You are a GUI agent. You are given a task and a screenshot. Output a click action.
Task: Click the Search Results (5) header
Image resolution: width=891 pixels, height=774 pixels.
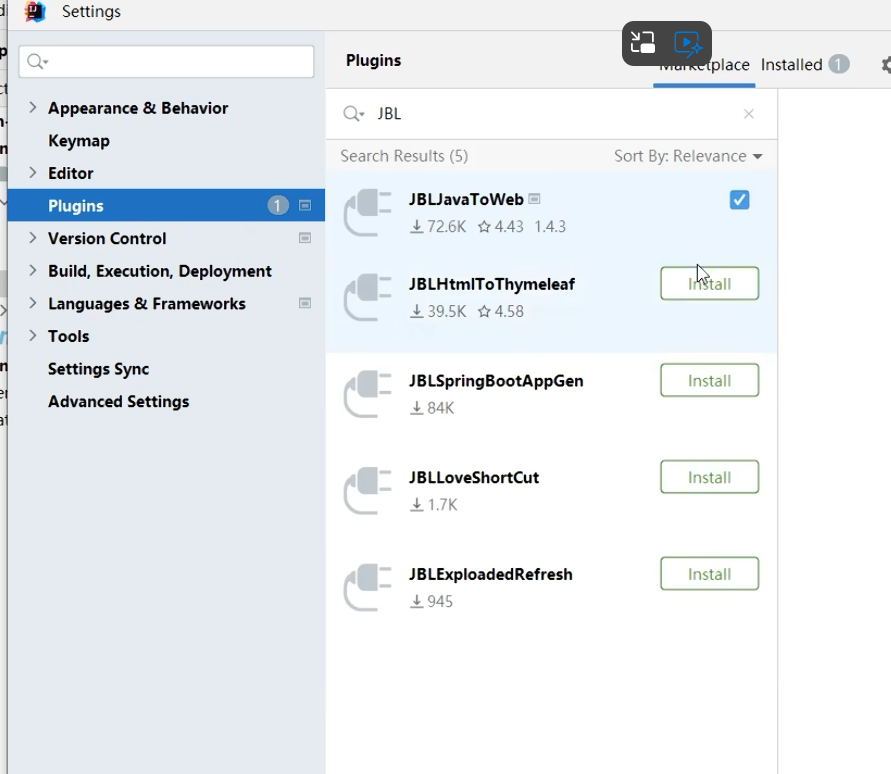(x=404, y=156)
